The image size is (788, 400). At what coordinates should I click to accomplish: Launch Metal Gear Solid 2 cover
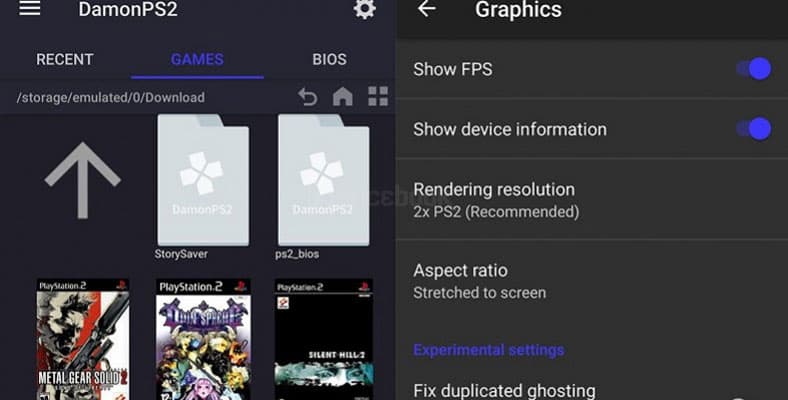click(83, 339)
